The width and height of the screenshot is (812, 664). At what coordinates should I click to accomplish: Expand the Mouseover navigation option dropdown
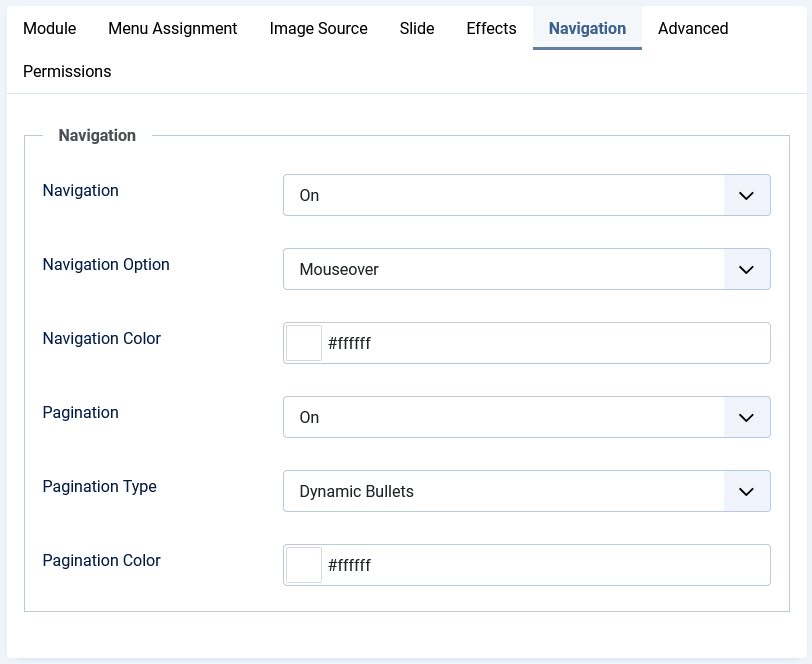tap(527, 269)
